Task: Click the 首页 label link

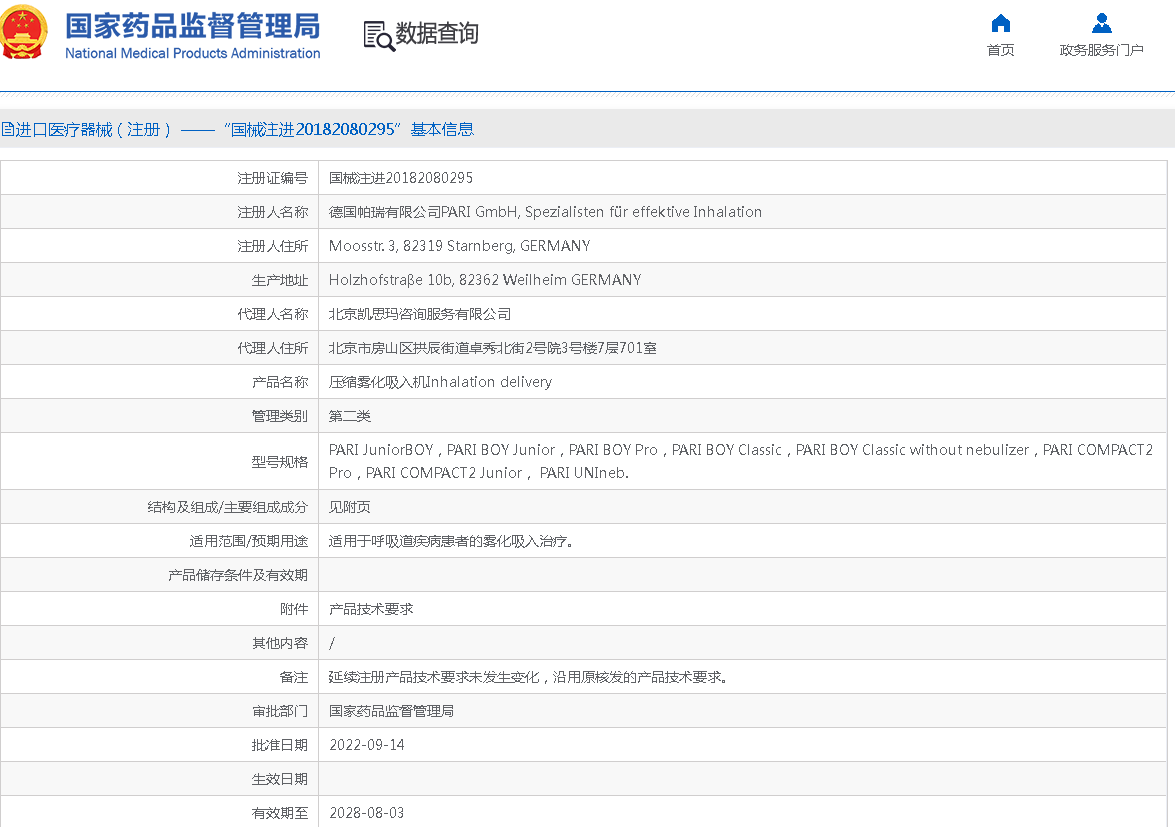Action: [1000, 50]
